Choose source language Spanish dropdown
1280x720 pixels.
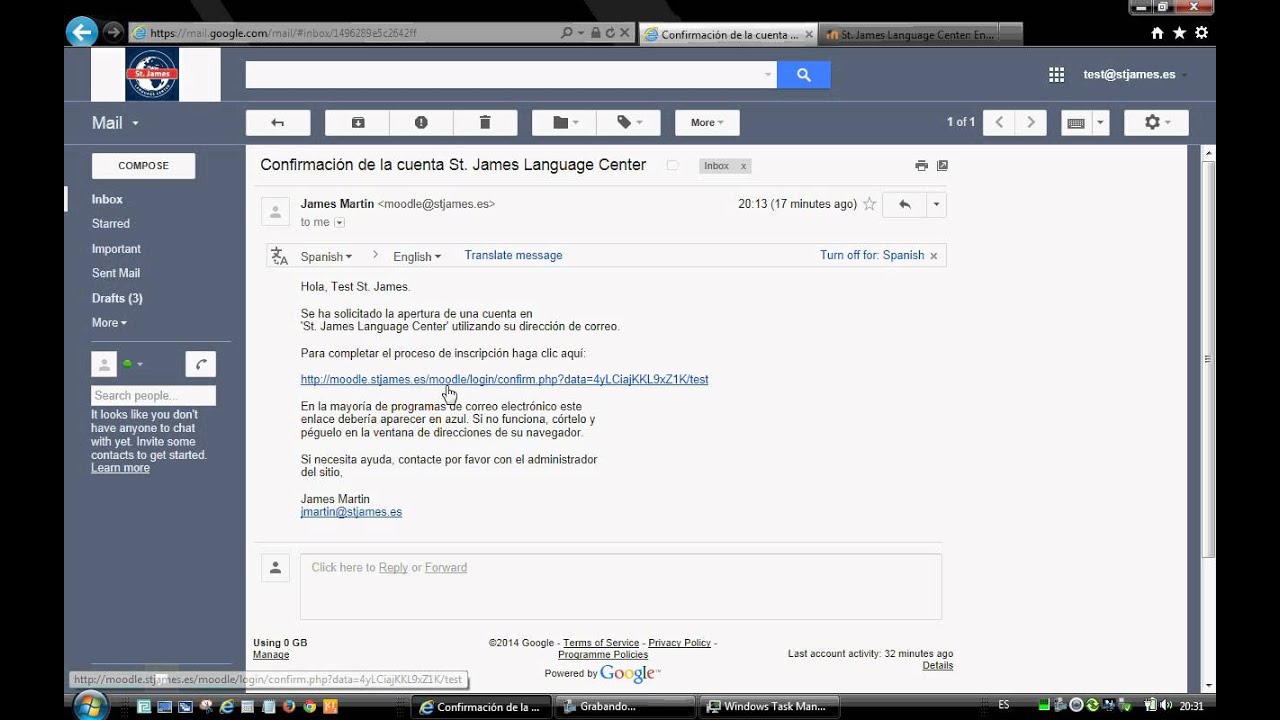click(x=326, y=257)
